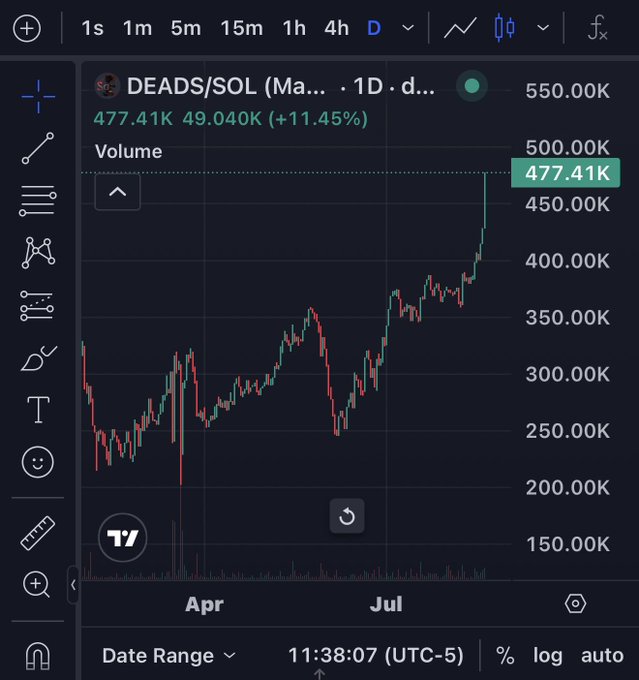
Task: Toggle the magnet mode tool
Action: 38,656
